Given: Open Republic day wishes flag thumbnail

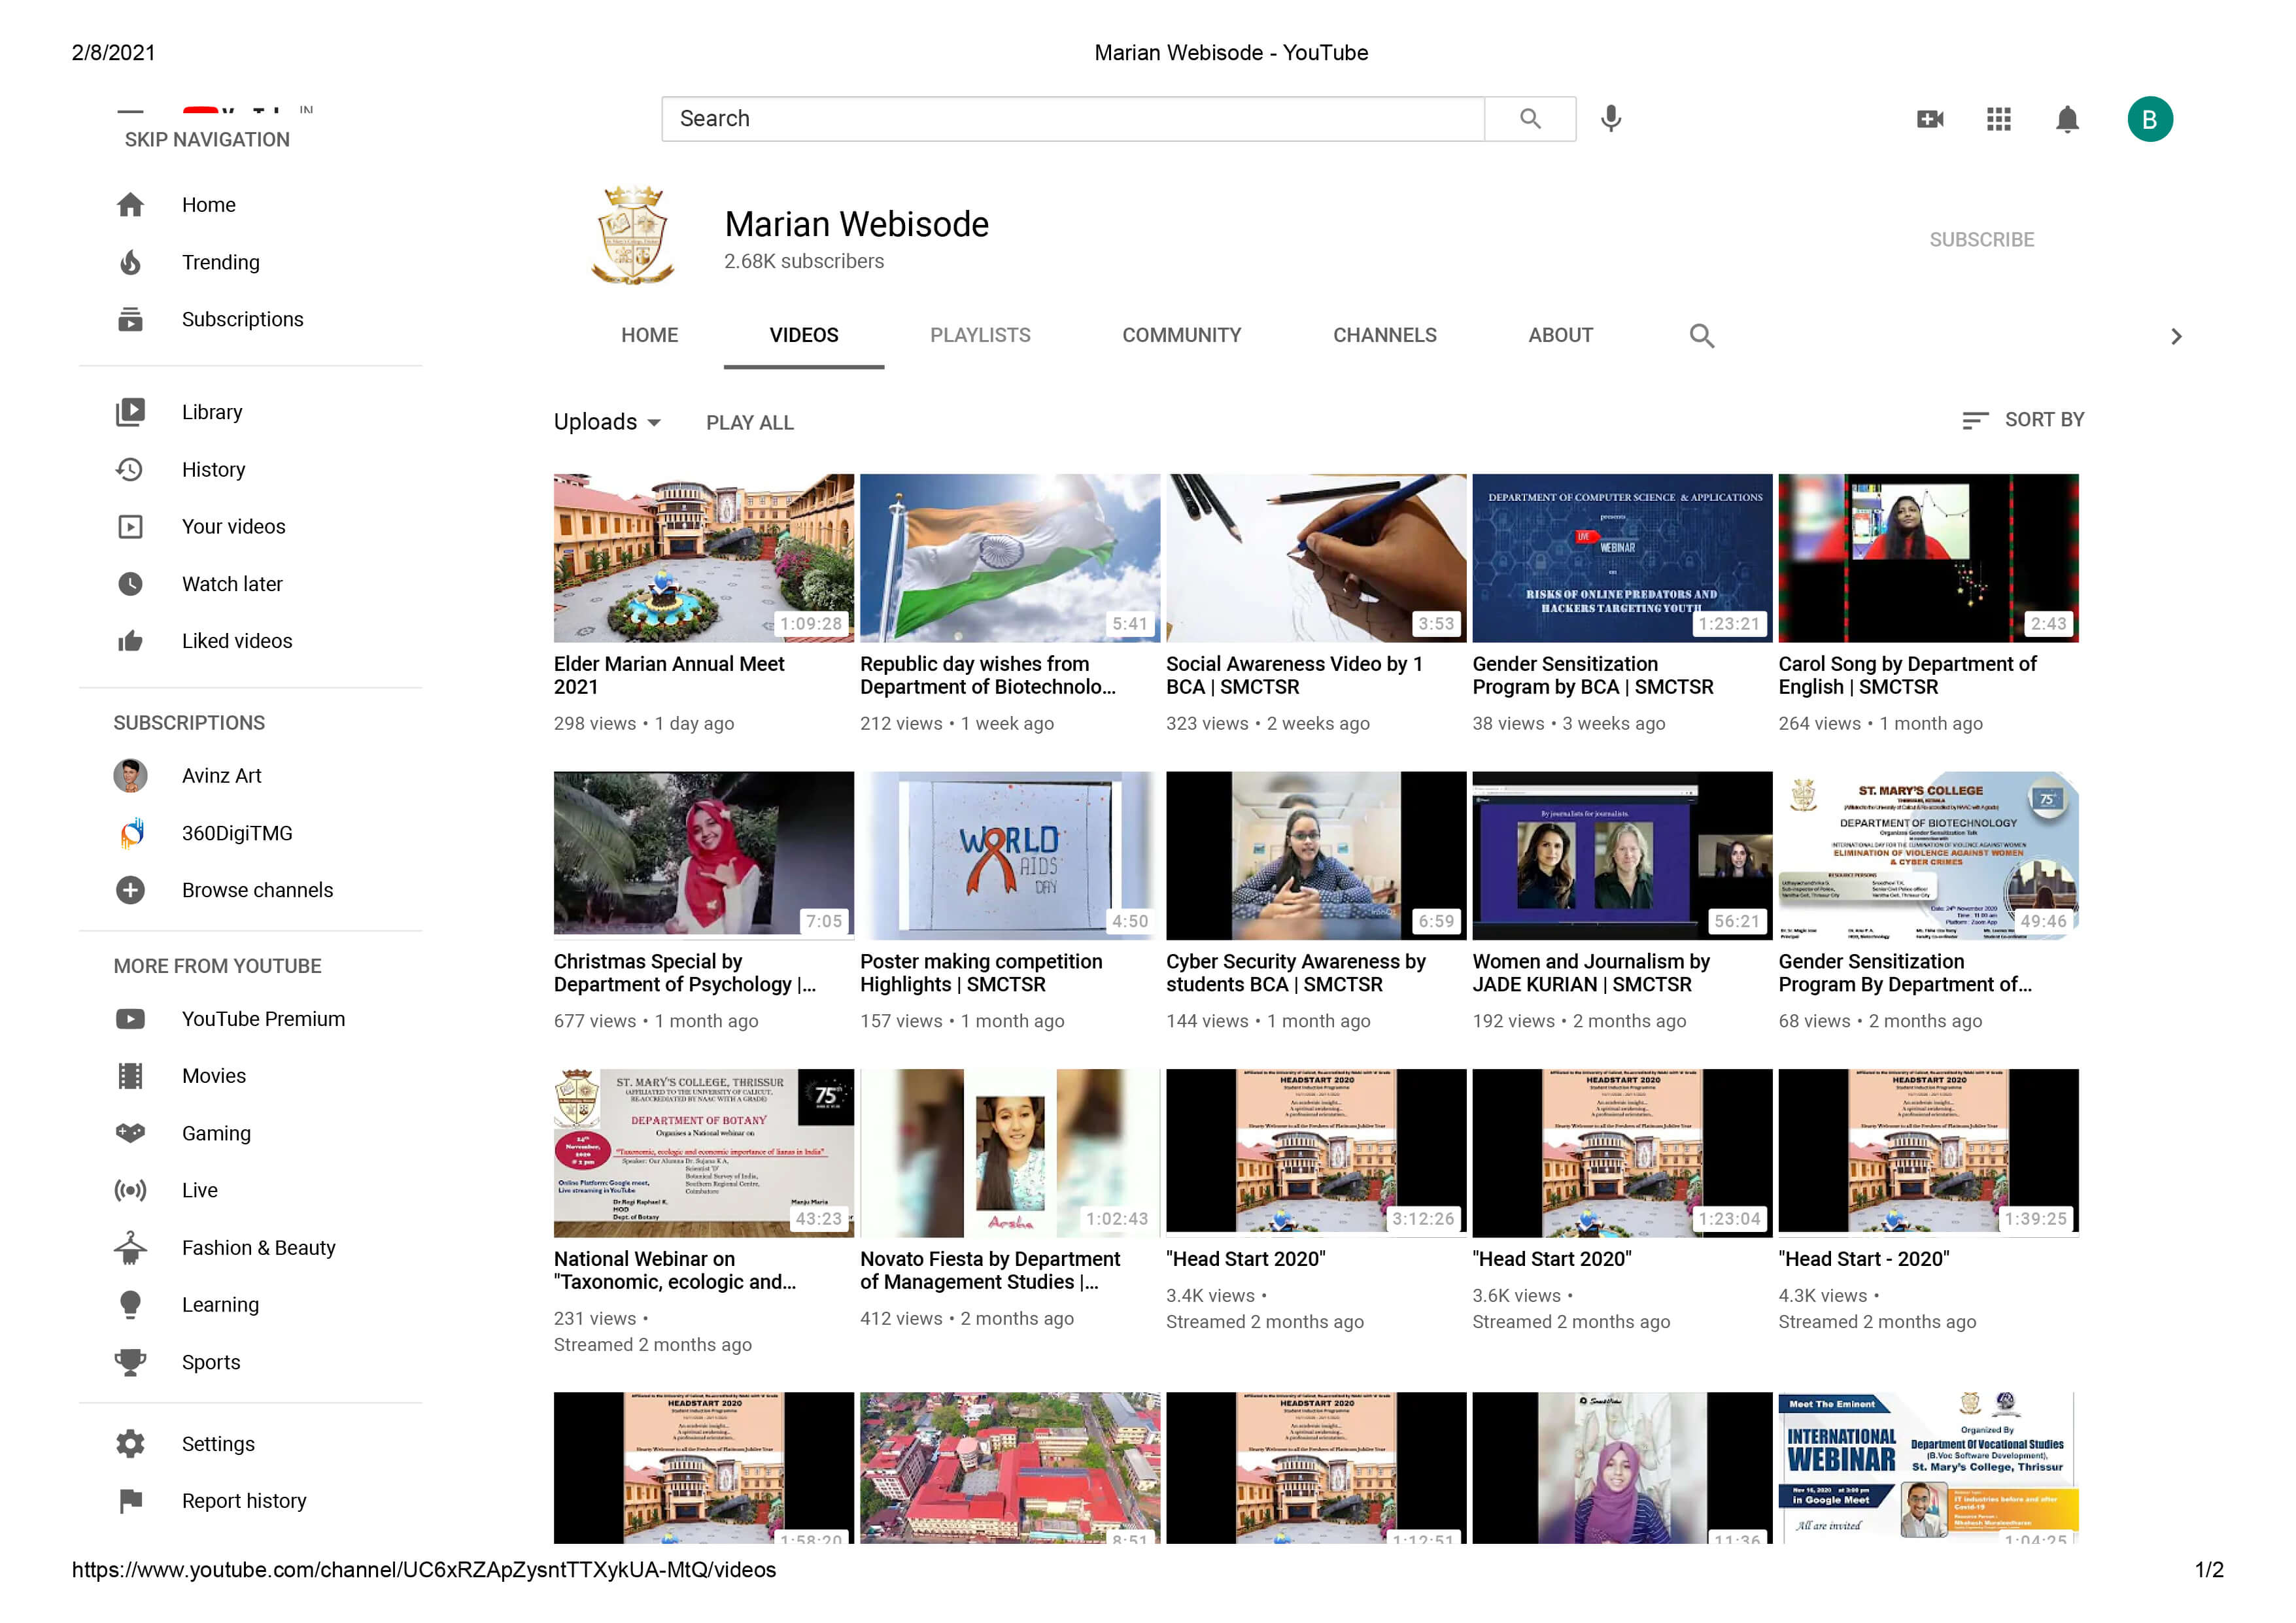Looking at the screenshot, I should (x=1010, y=558).
